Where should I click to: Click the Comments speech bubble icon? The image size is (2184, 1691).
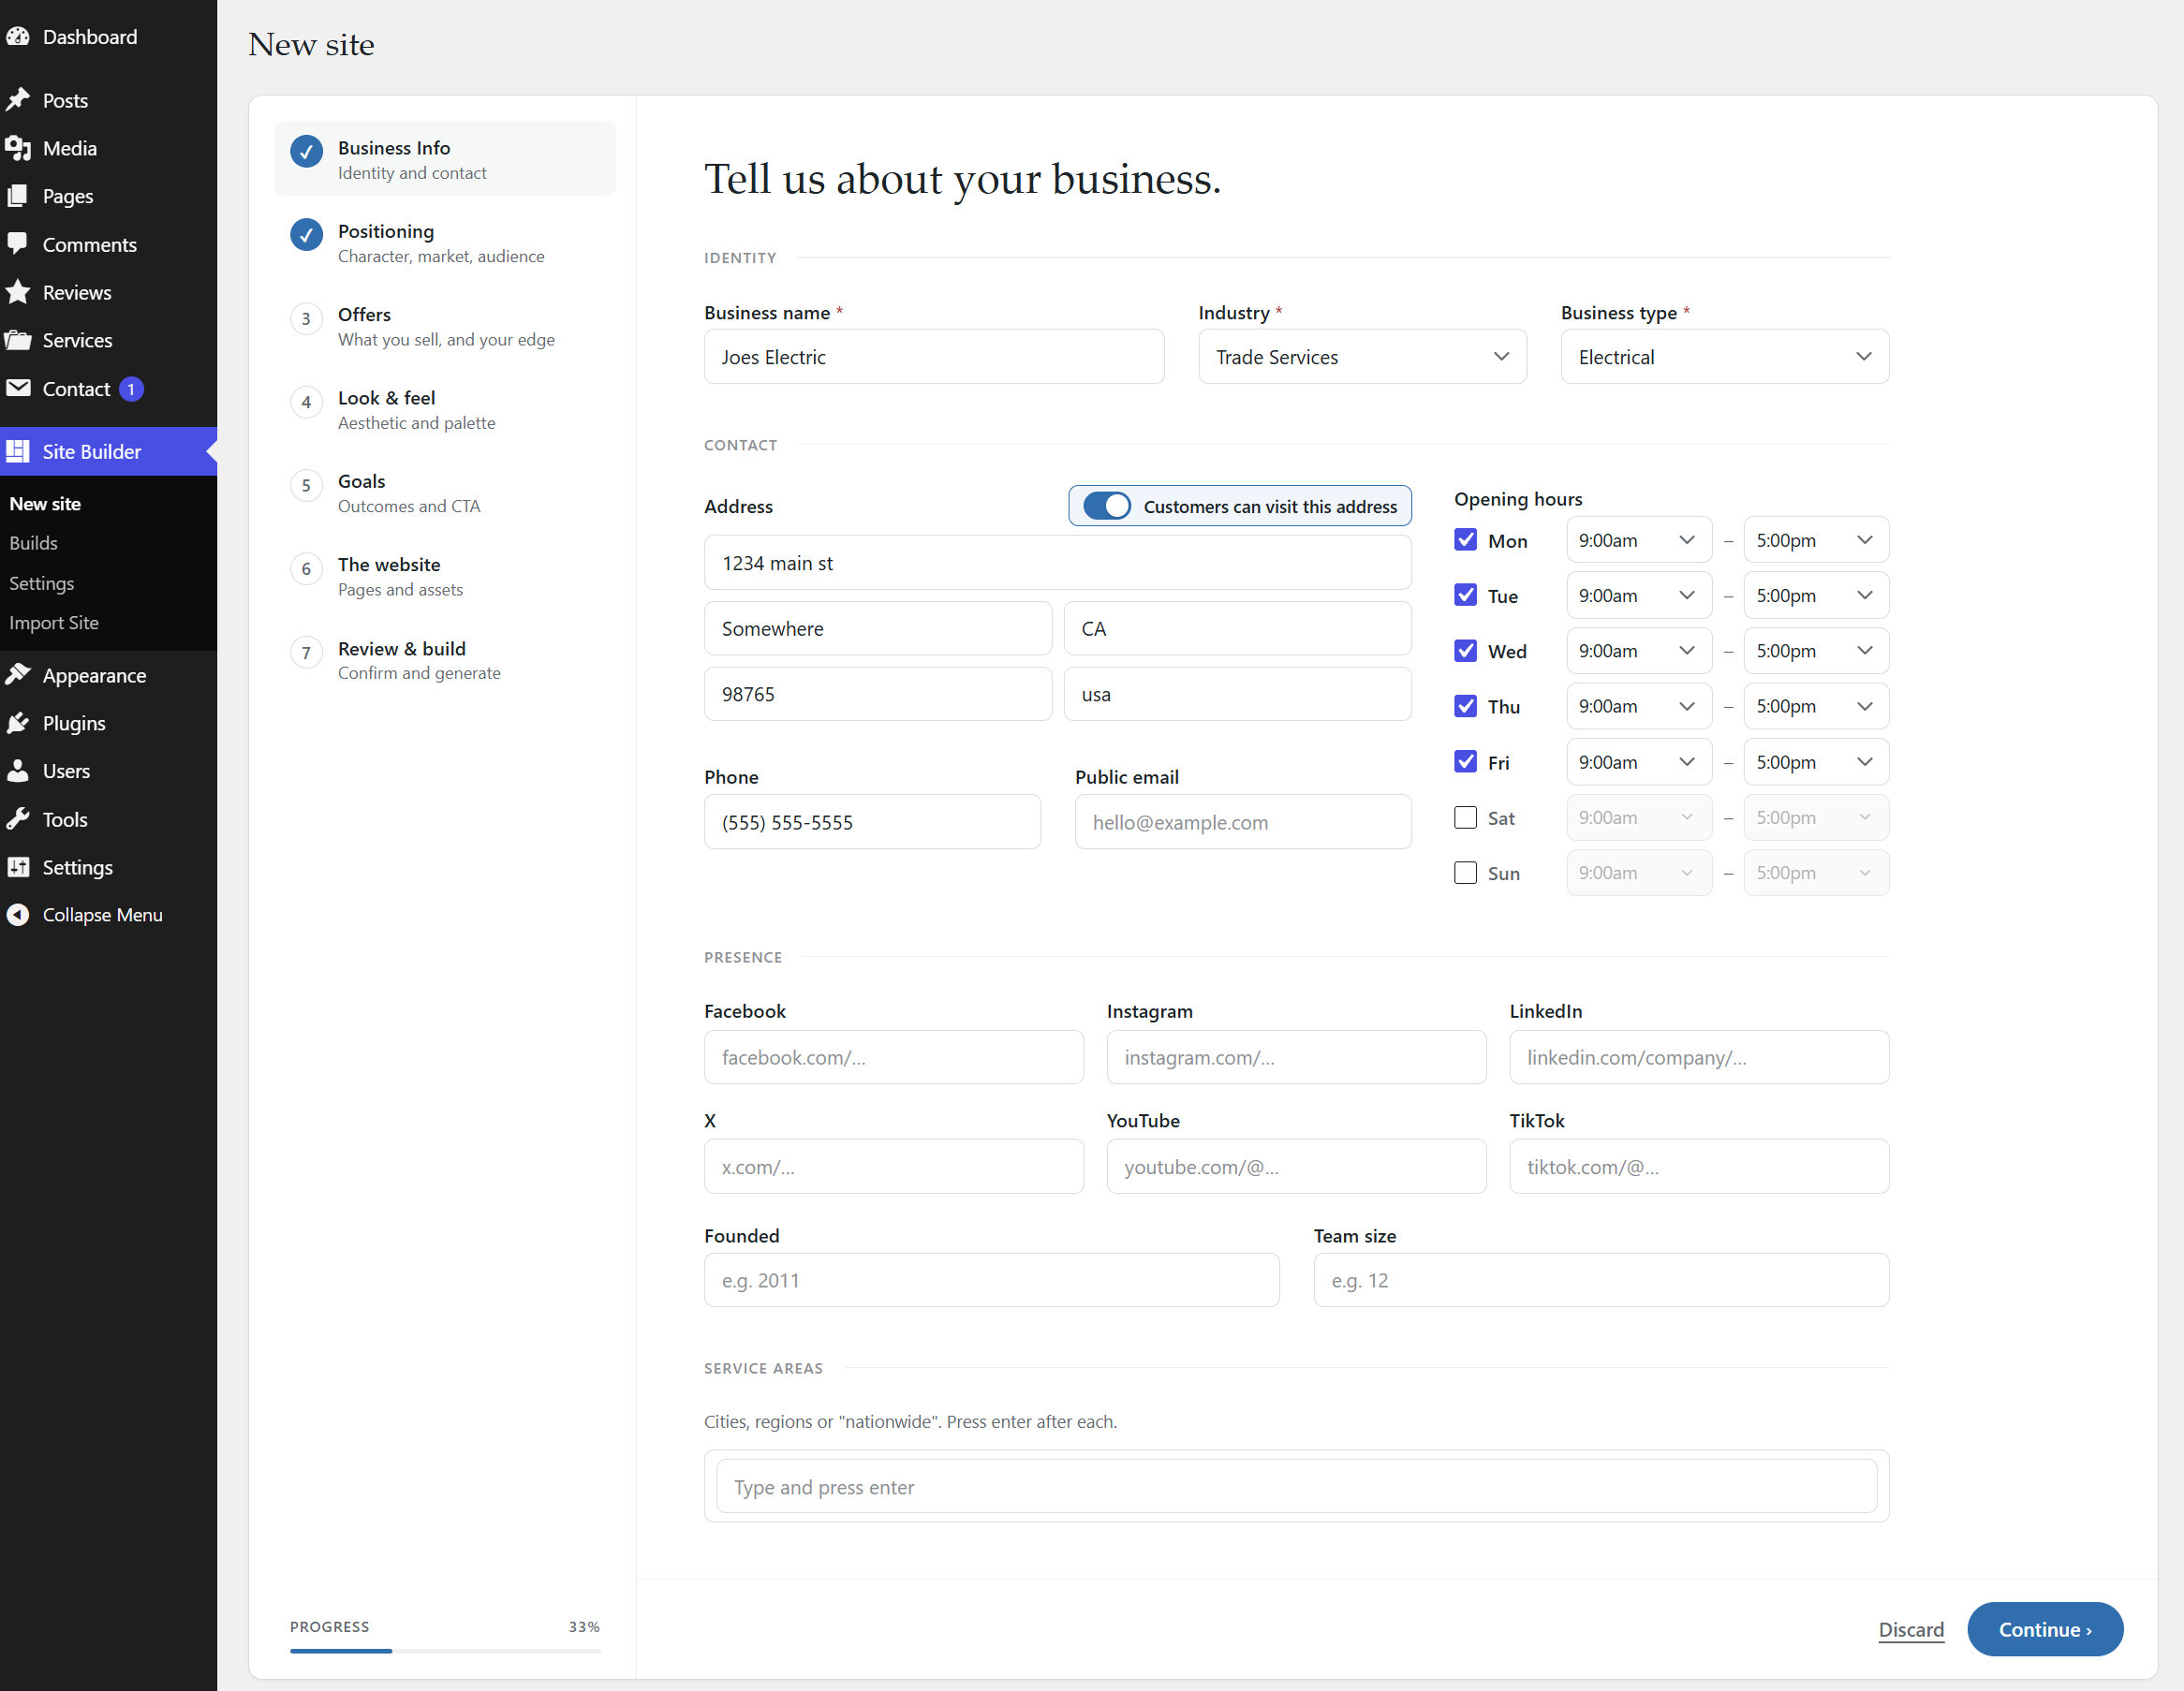pos(18,244)
